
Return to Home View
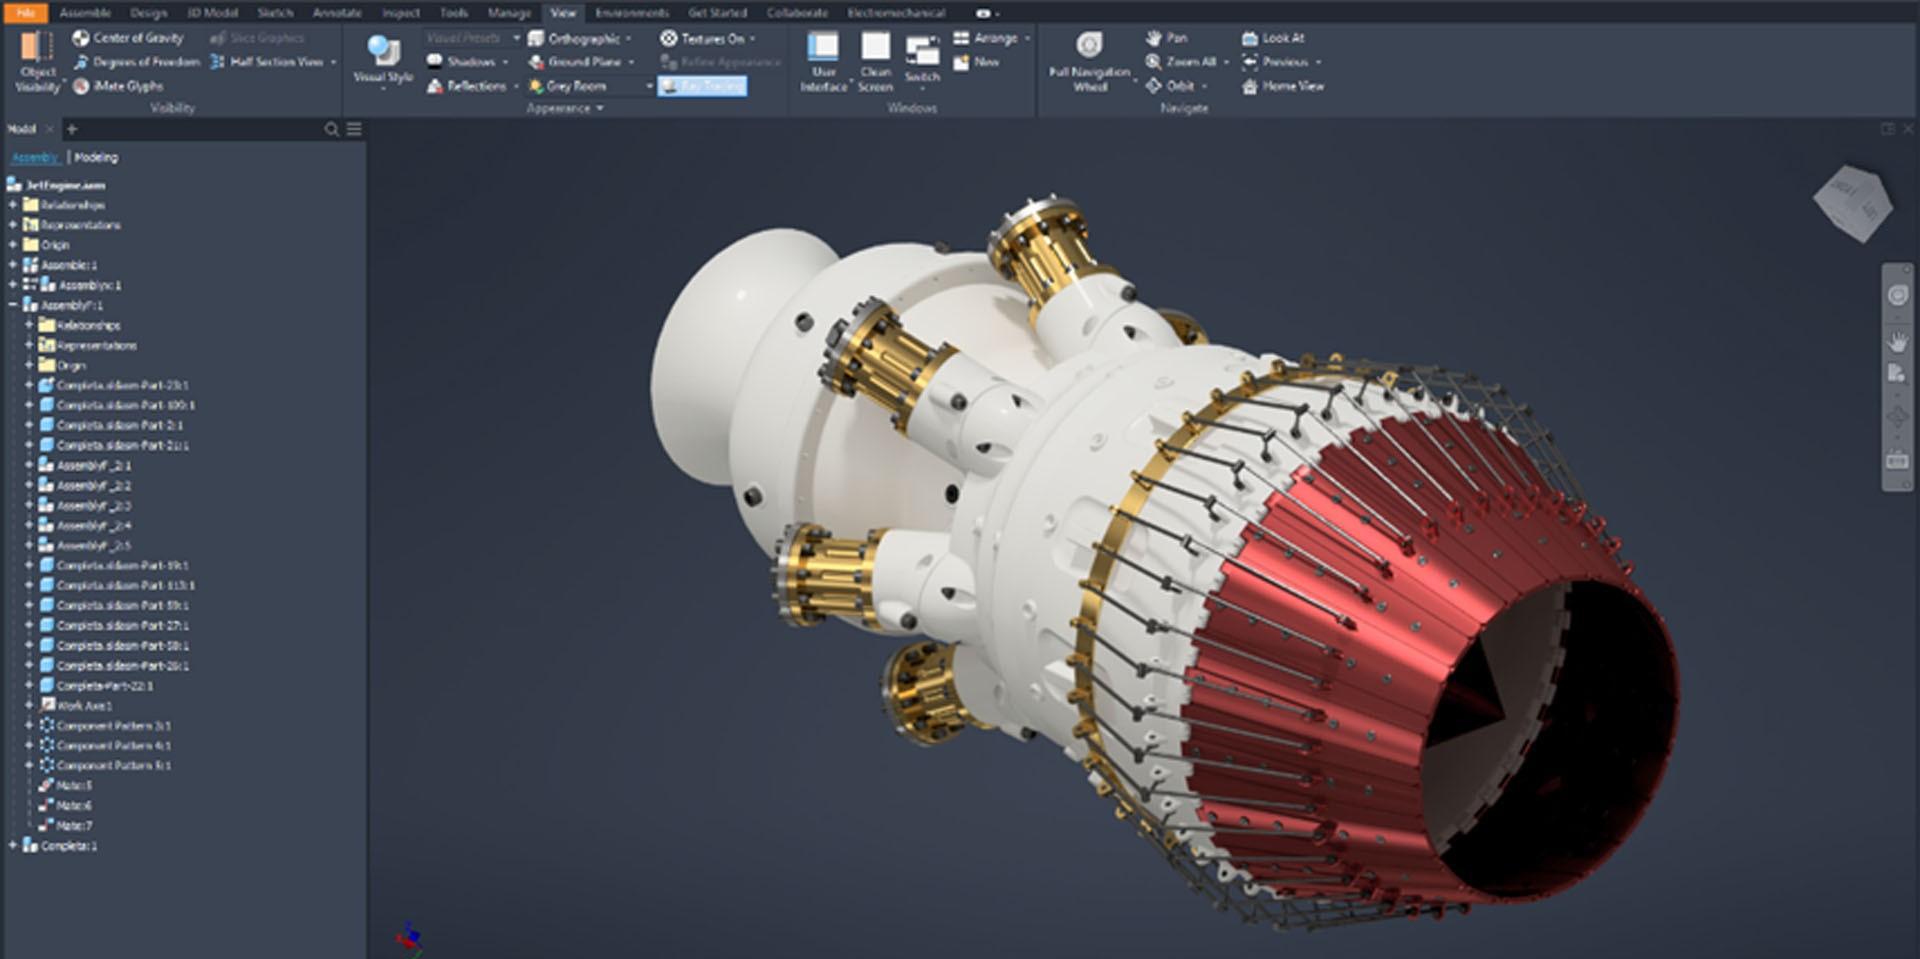(x=1282, y=86)
